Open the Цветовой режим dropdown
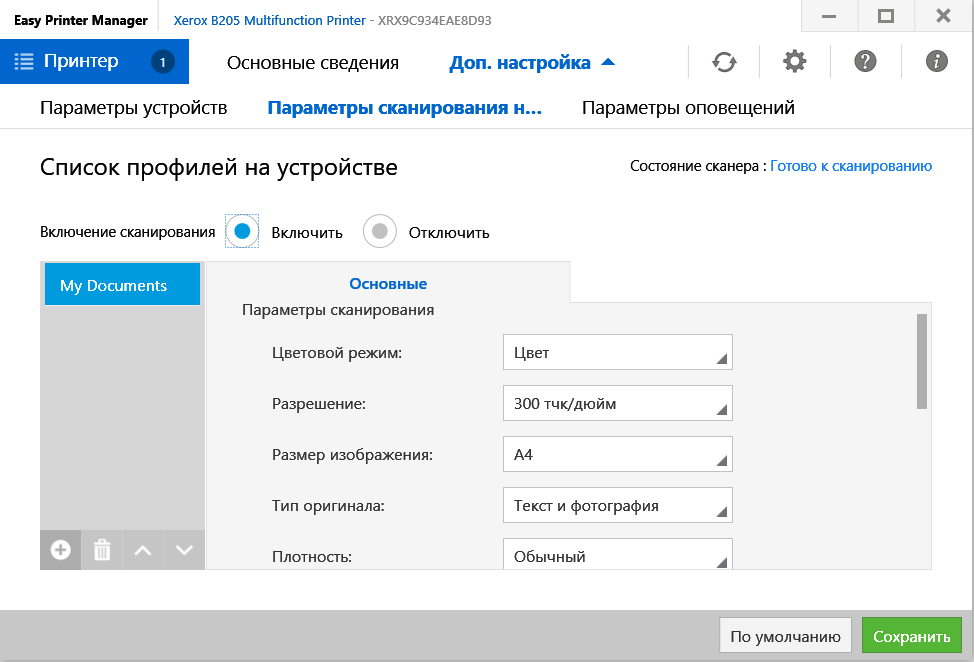 pos(617,353)
